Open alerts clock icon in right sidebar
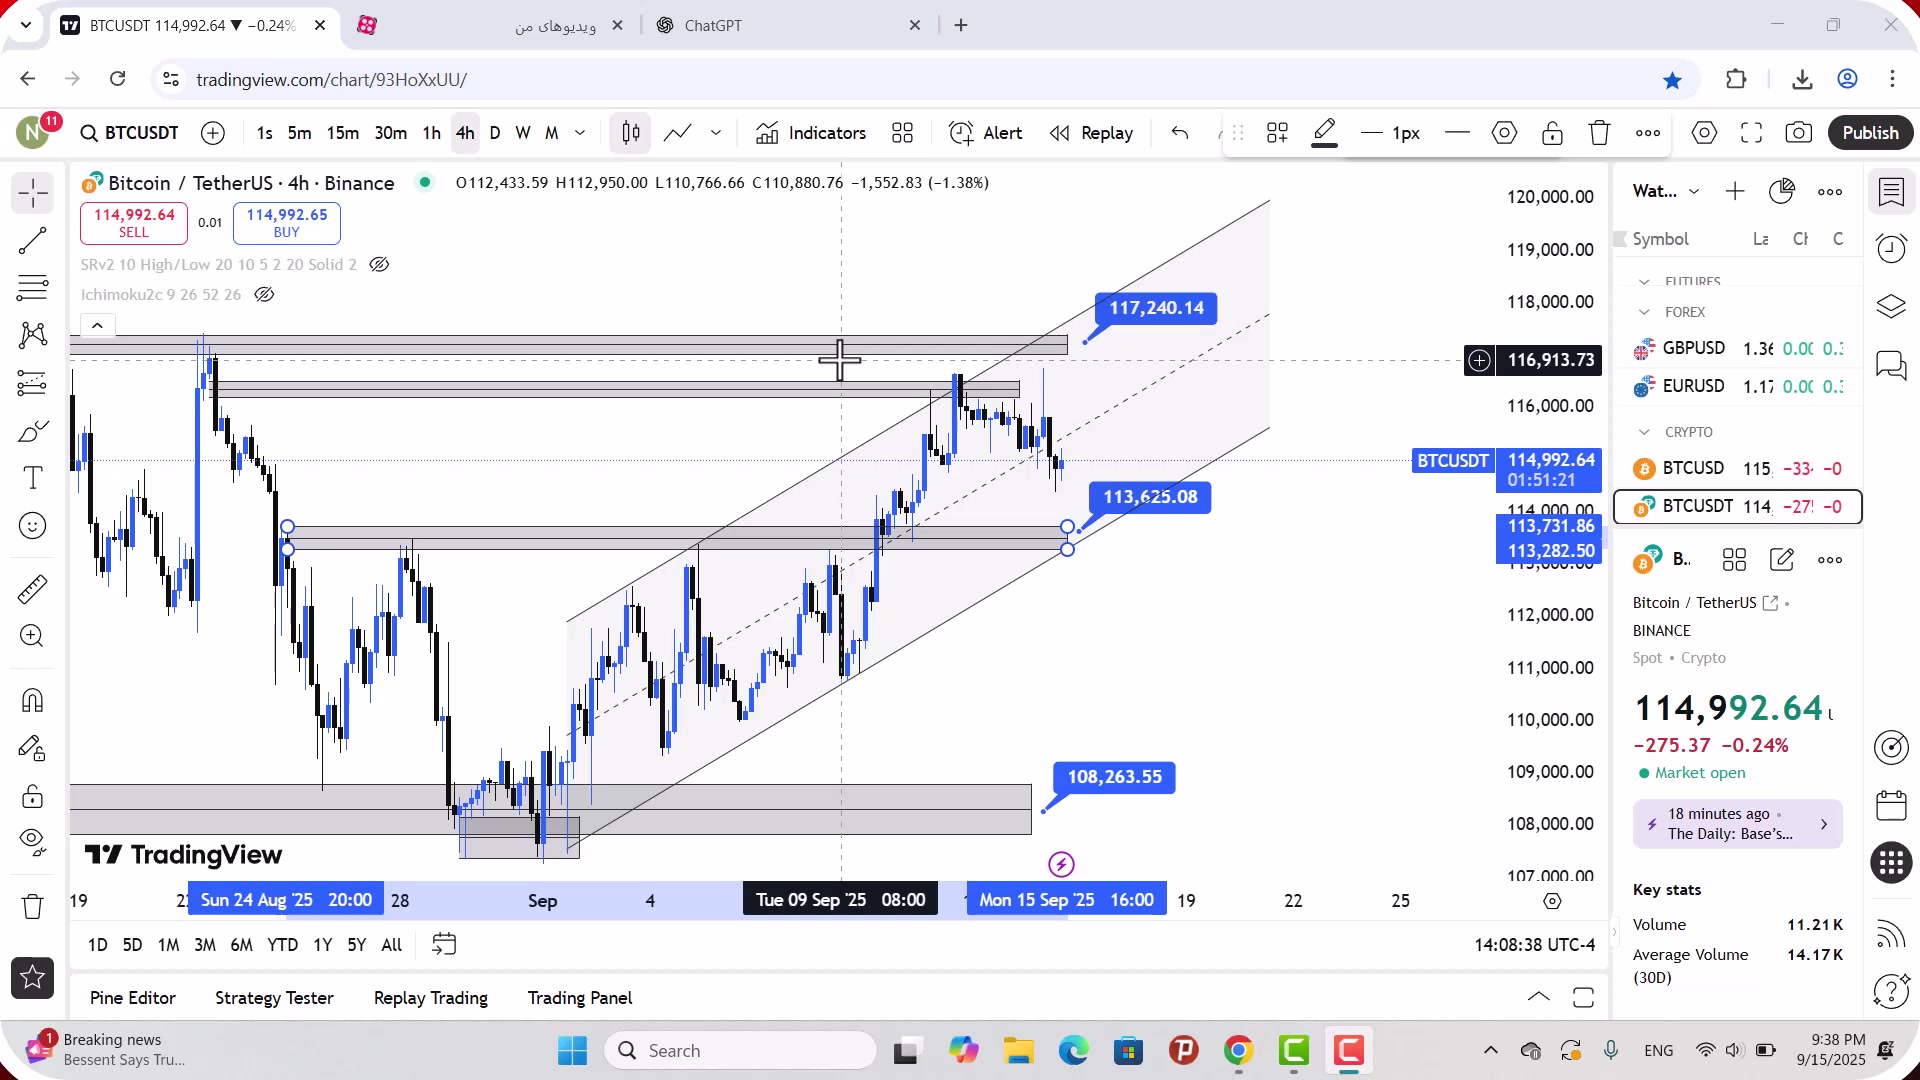Screen dimensions: 1920x1080 (1891, 248)
